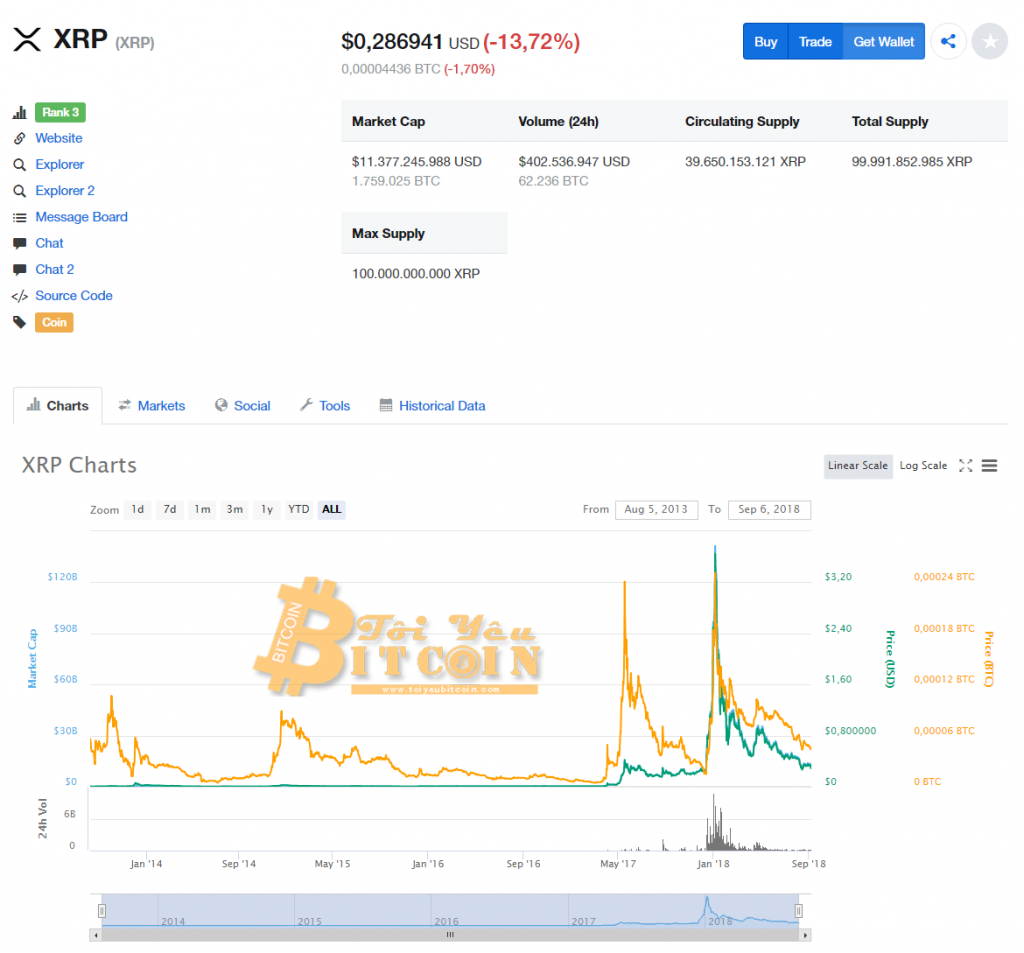Toggle the Price (BTC) axis series label
This screenshot has height=953, width=1024.
pyautogui.click(x=989, y=658)
